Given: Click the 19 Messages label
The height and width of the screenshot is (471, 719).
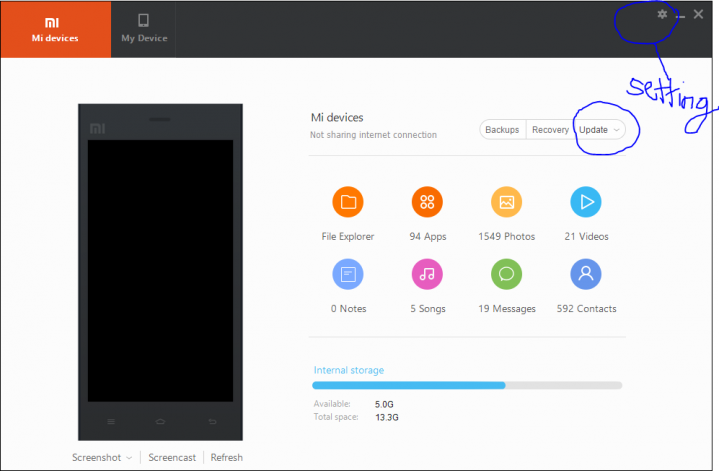Looking at the screenshot, I should 507,309.
